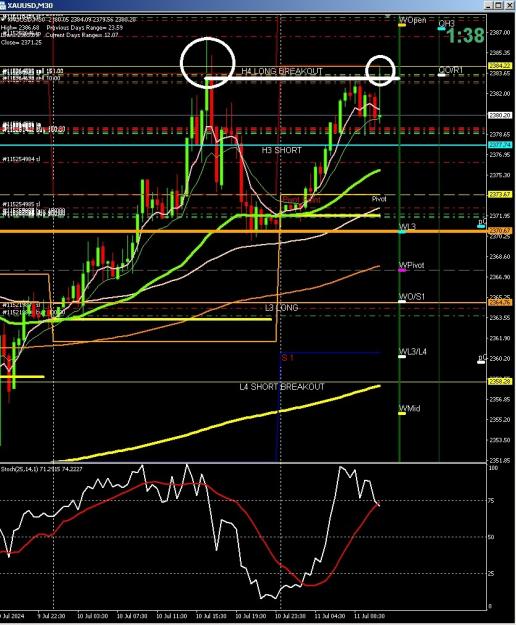Screen dimensions: 516x625
Task: Select the orange 2370.67 price tag
Action: click(500, 231)
